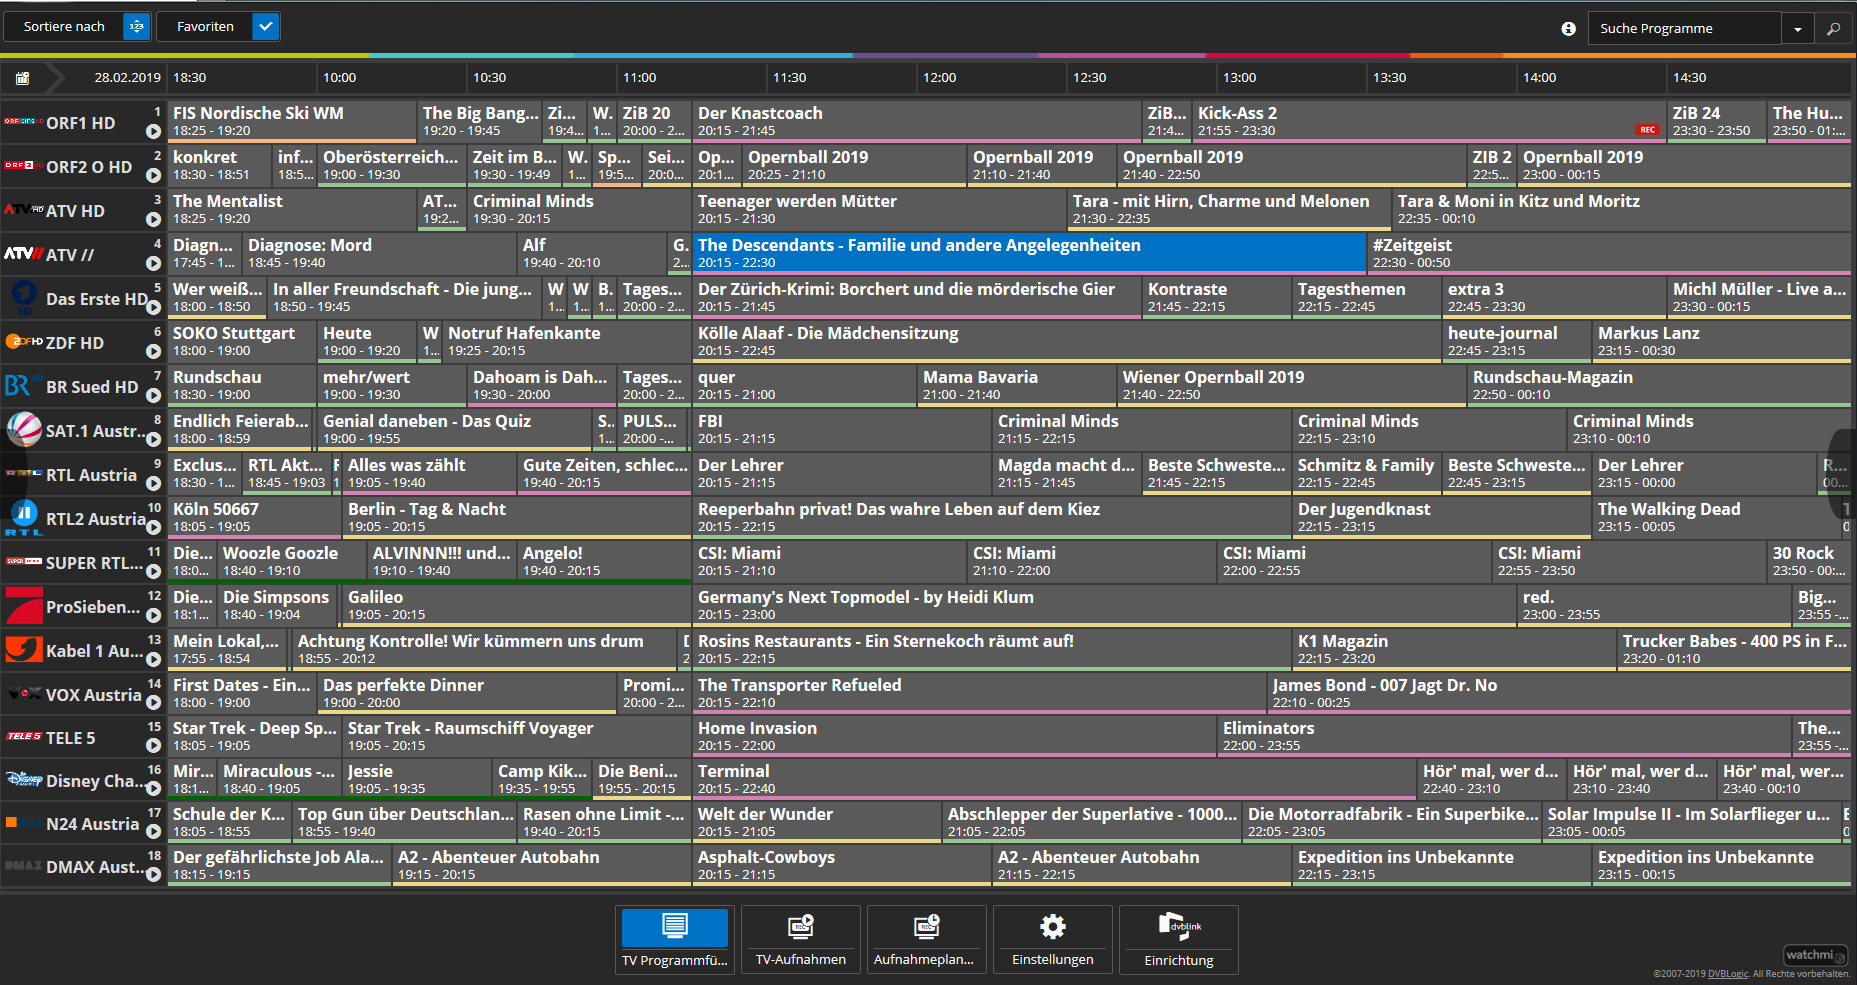Click the 28.02.2019 date label

click(x=127, y=77)
